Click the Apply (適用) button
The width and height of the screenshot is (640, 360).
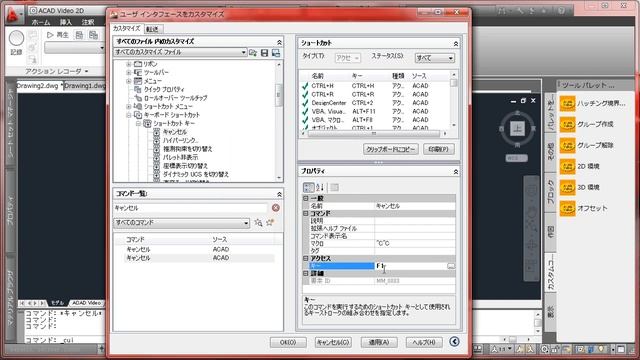coord(379,342)
